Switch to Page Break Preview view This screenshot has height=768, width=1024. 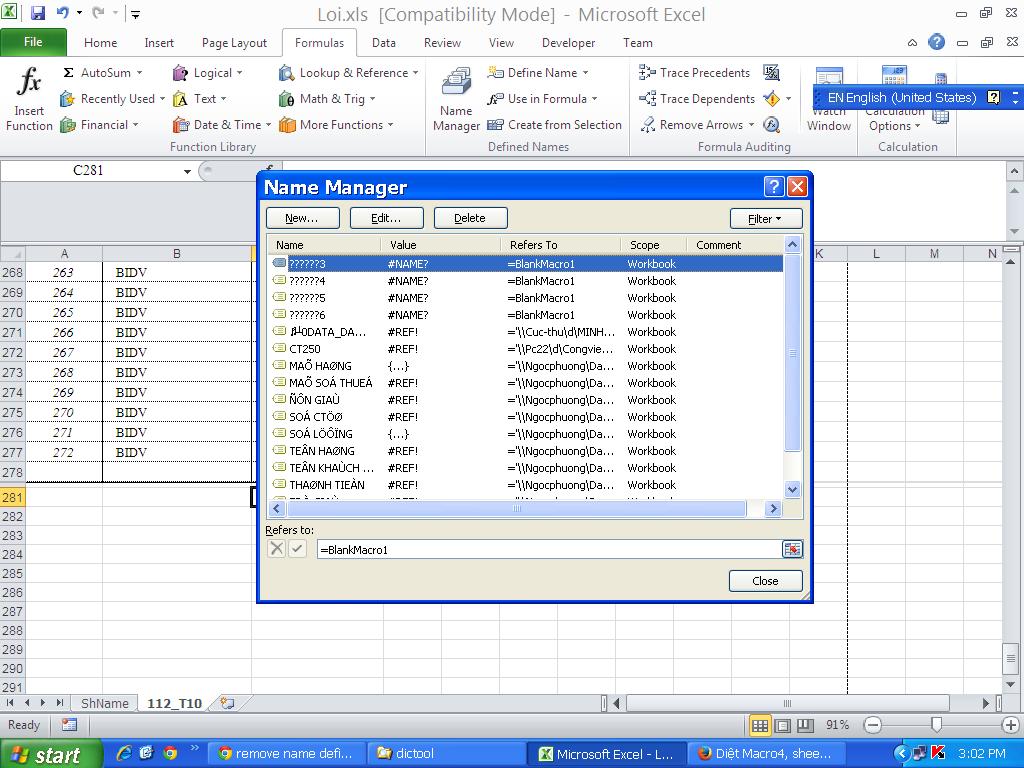[805, 725]
